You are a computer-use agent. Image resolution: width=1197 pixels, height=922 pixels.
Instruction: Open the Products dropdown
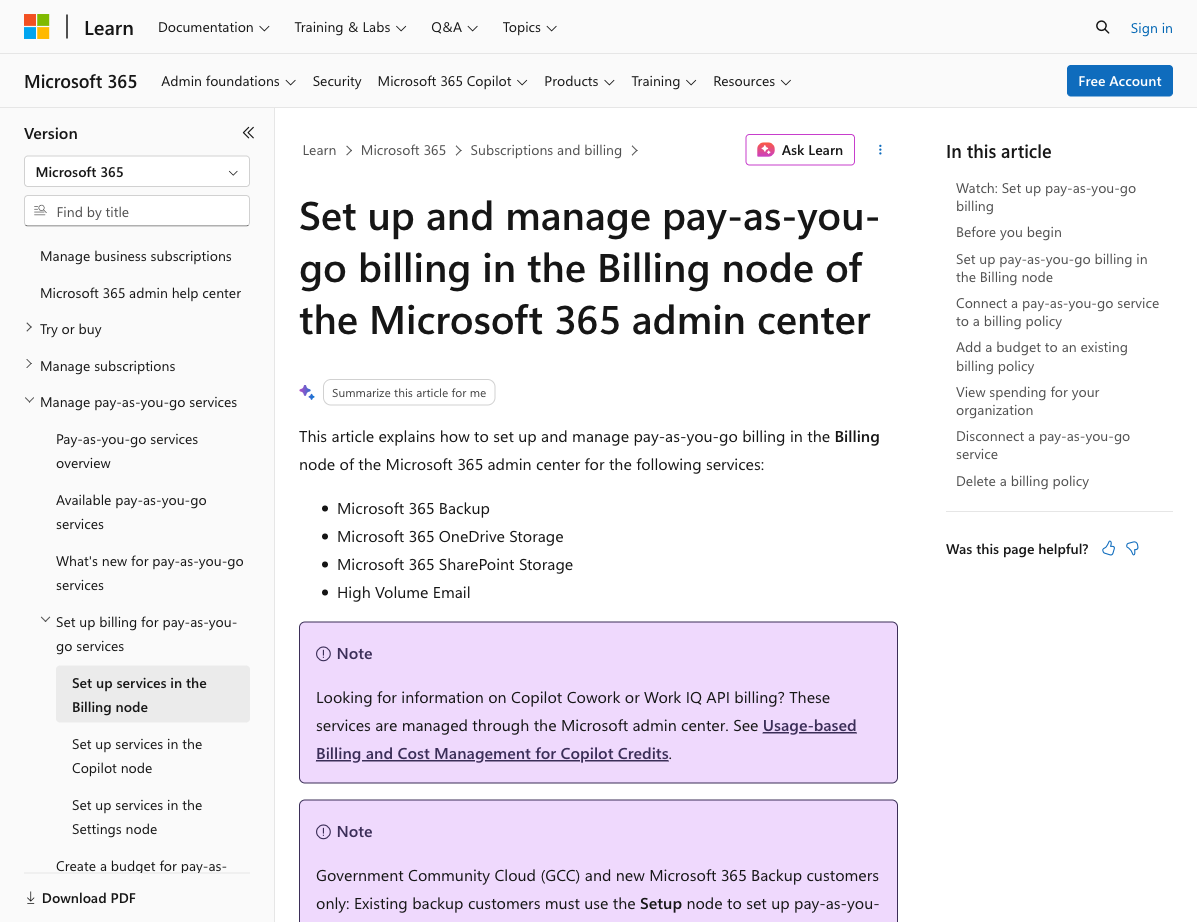tap(579, 82)
